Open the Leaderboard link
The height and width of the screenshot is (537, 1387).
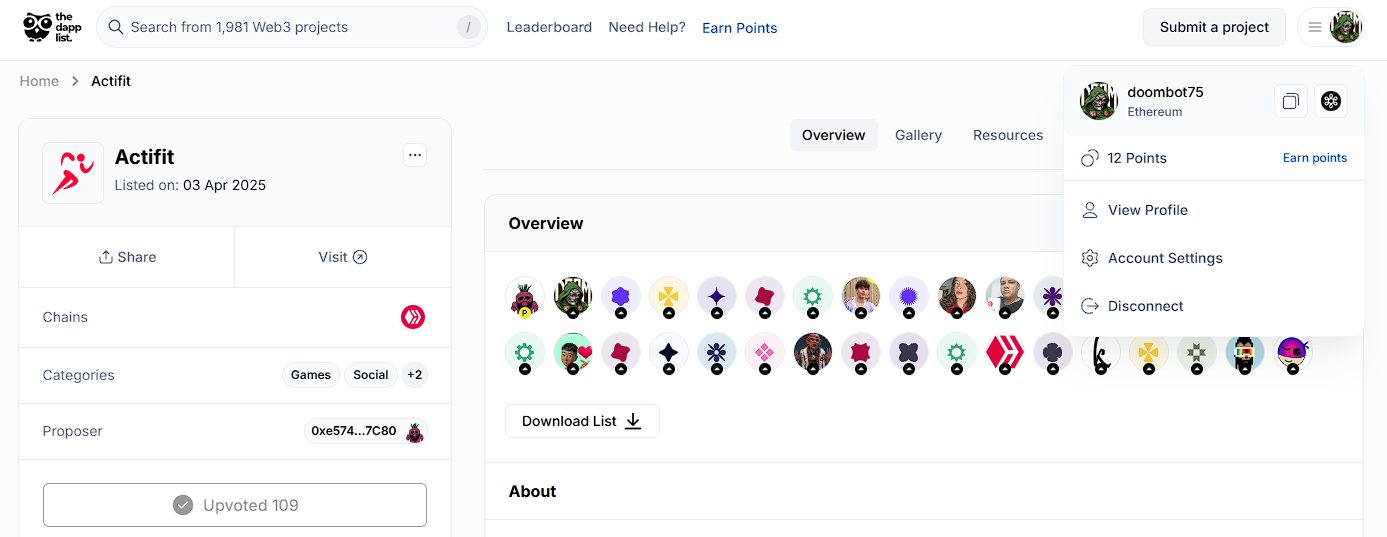(x=549, y=27)
